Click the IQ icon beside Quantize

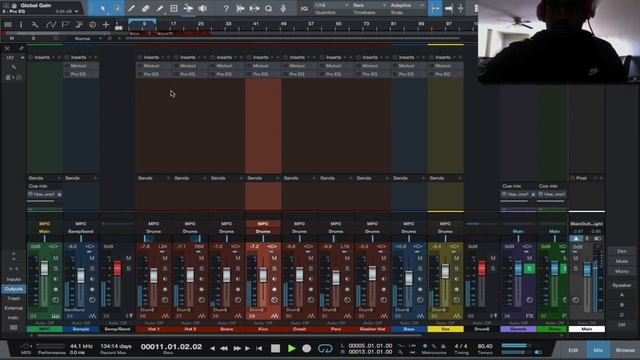(x=304, y=8)
